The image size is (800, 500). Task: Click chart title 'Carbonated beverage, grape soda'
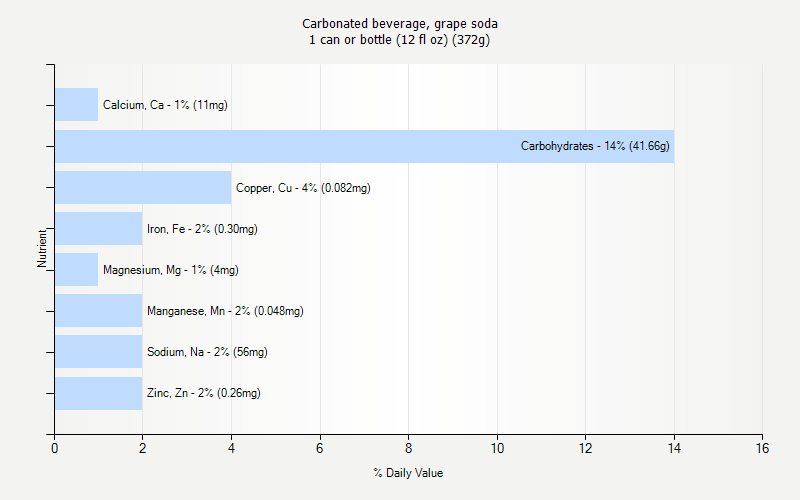coord(400,23)
